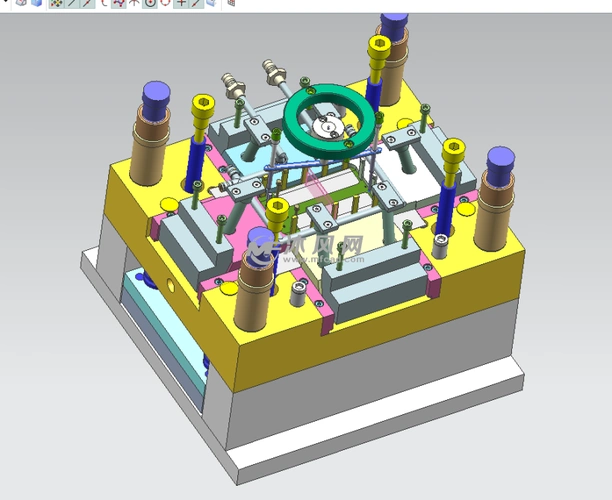The height and width of the screenshot is (500, 612).
Task: Click the plus-shaped existing point snap icon
Action: [181, 3]
